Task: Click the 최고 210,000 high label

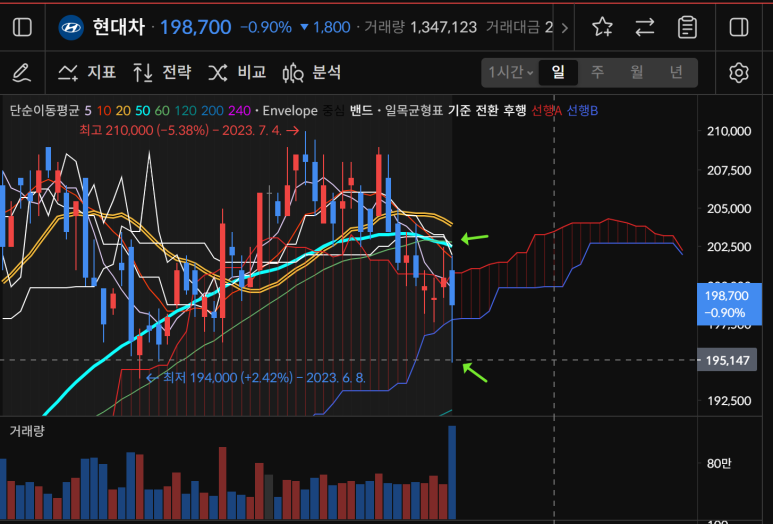Action: point(189,131)
